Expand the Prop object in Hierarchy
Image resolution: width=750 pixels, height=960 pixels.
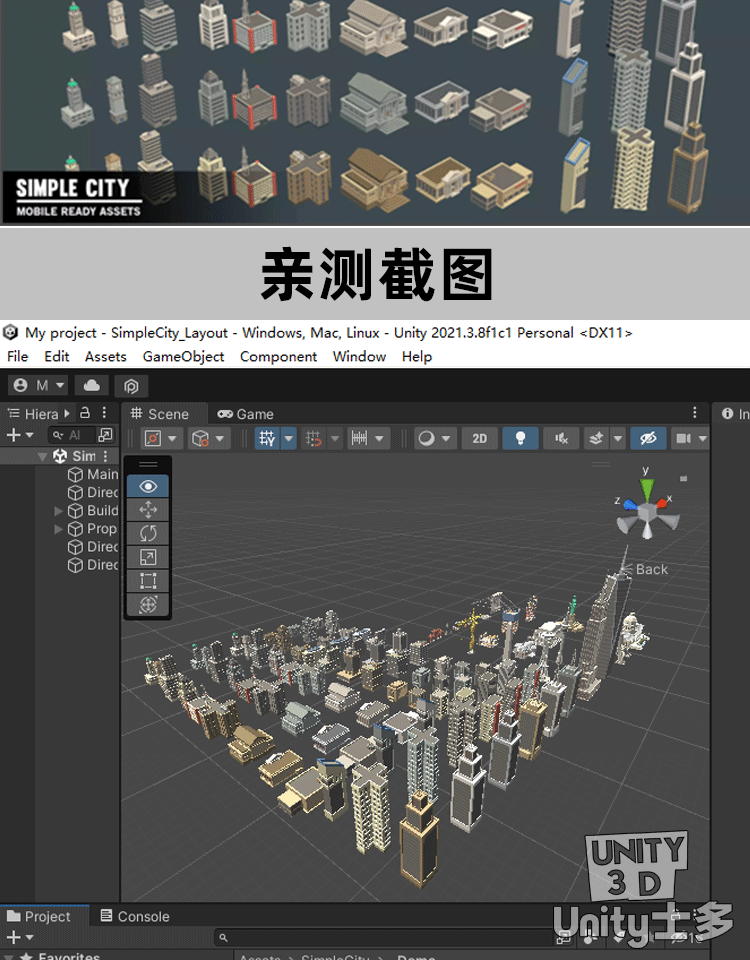59,529
